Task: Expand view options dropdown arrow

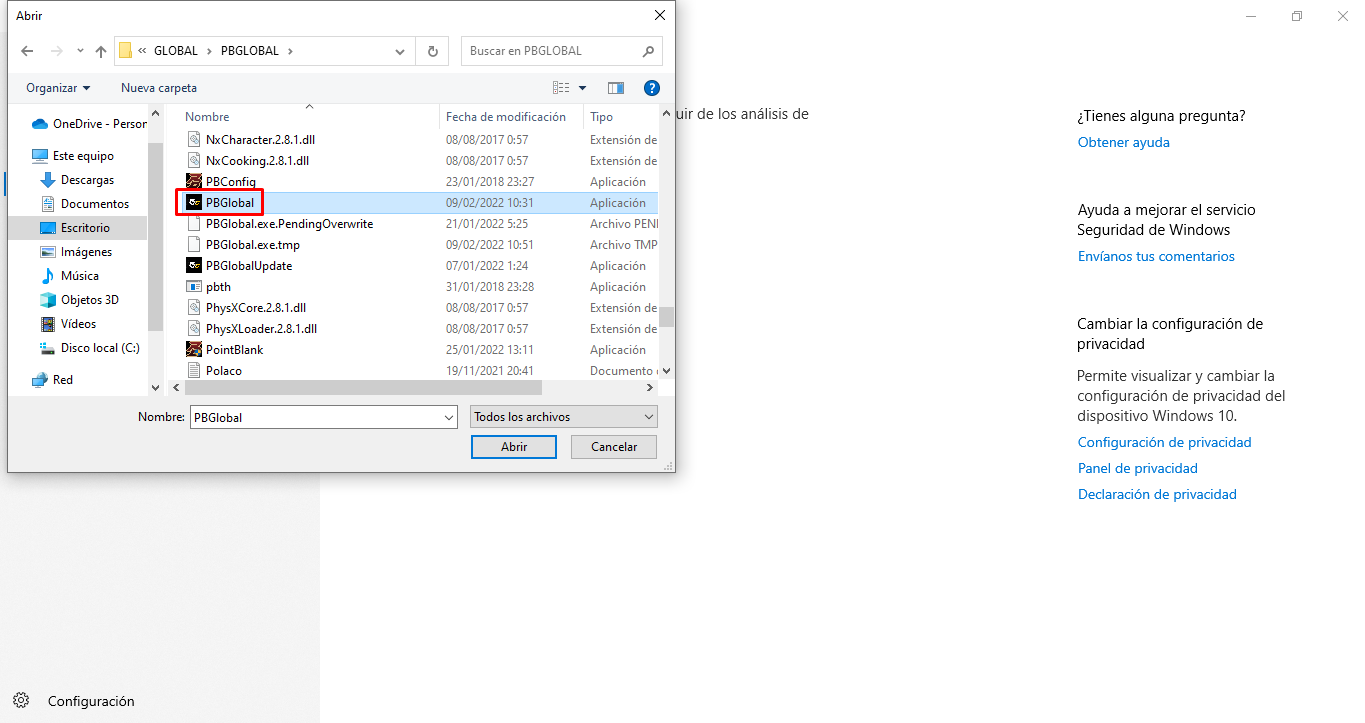Action: point(583,88)
